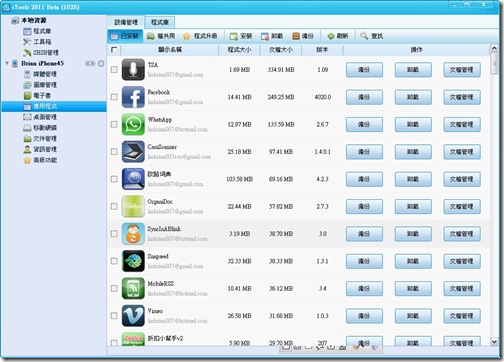The height and width of the screenshot is (362, 504).
Task: Toggle the select-all checkbox in the header
Action: point(114,50)
